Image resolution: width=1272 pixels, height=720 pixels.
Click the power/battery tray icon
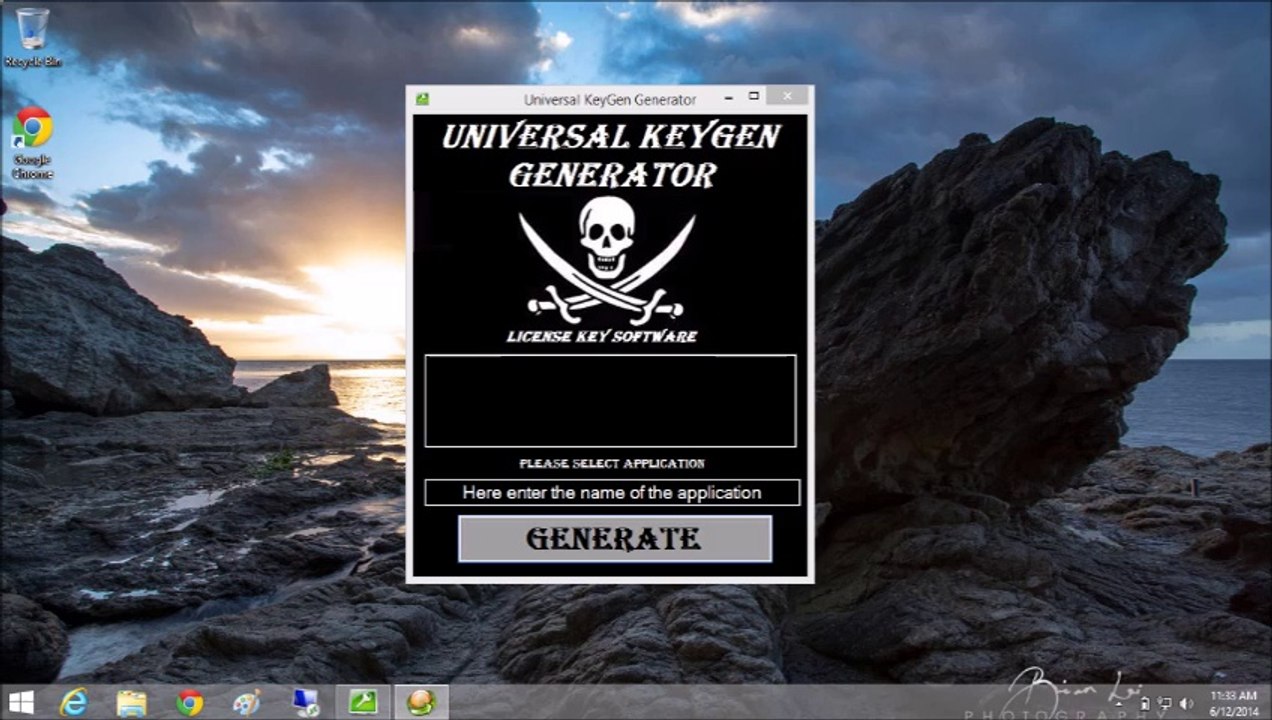click(1145, 704)
